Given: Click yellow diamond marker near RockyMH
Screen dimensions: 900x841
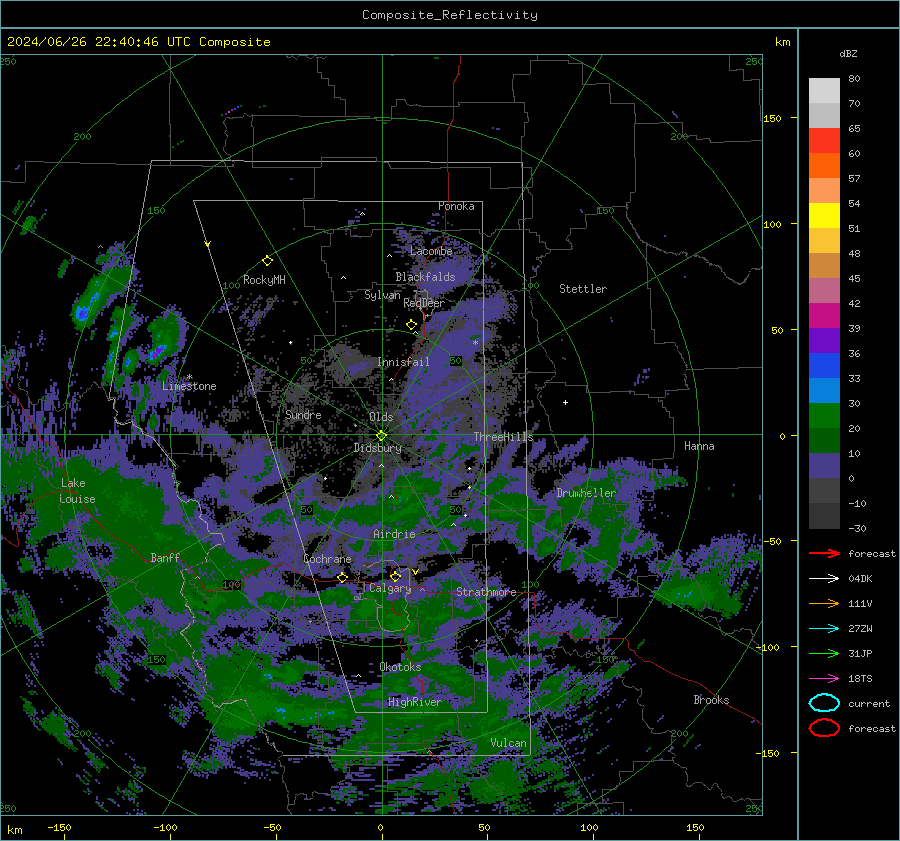Looking at the screenshot, I should click(x=267, y=261).
